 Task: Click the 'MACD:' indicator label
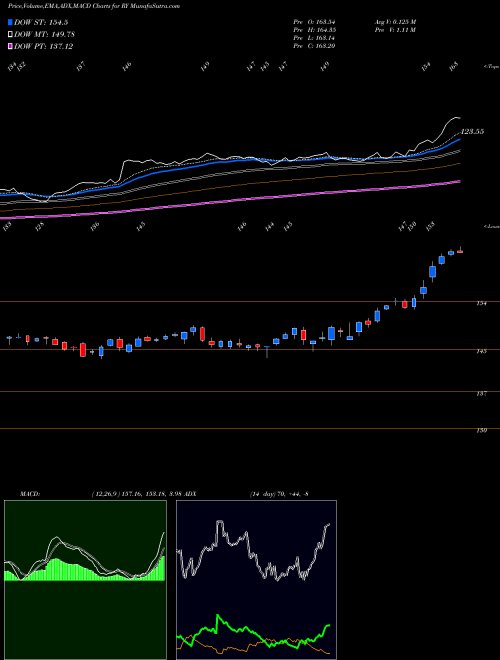(29, 494)
